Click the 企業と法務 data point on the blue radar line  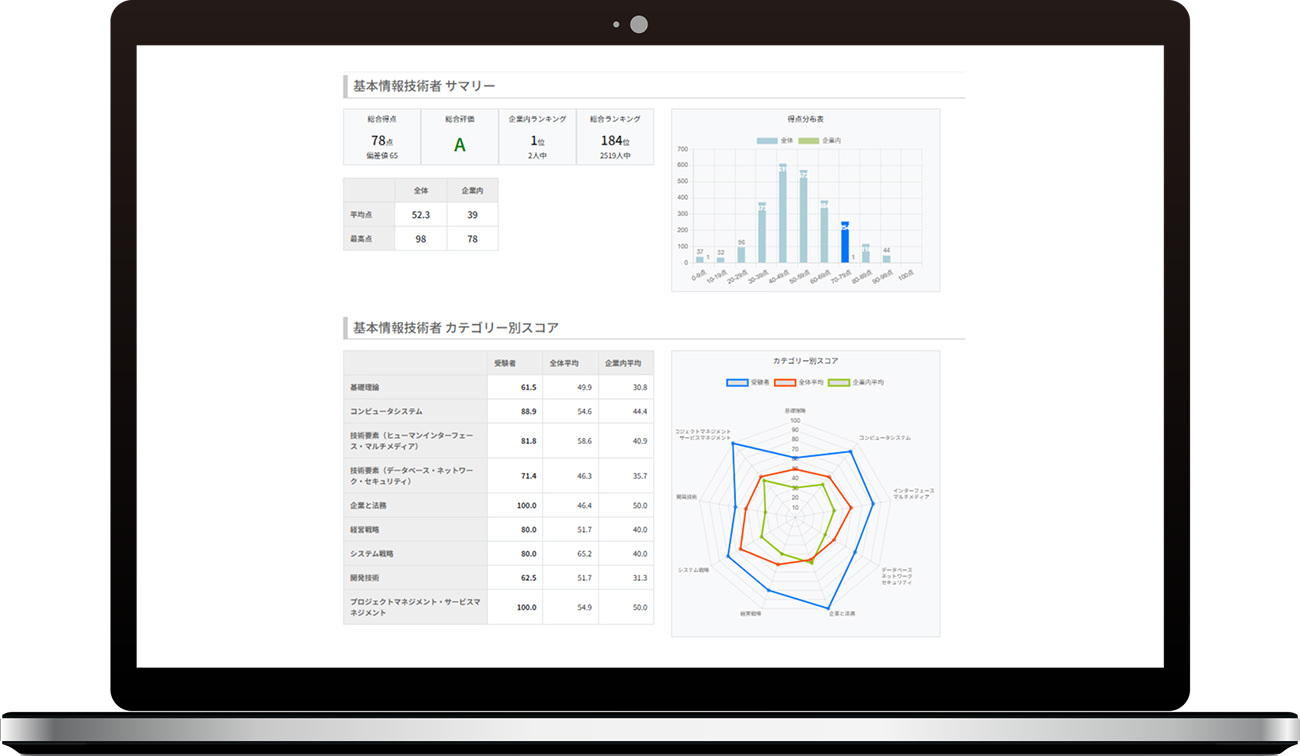tap(829, 607)
